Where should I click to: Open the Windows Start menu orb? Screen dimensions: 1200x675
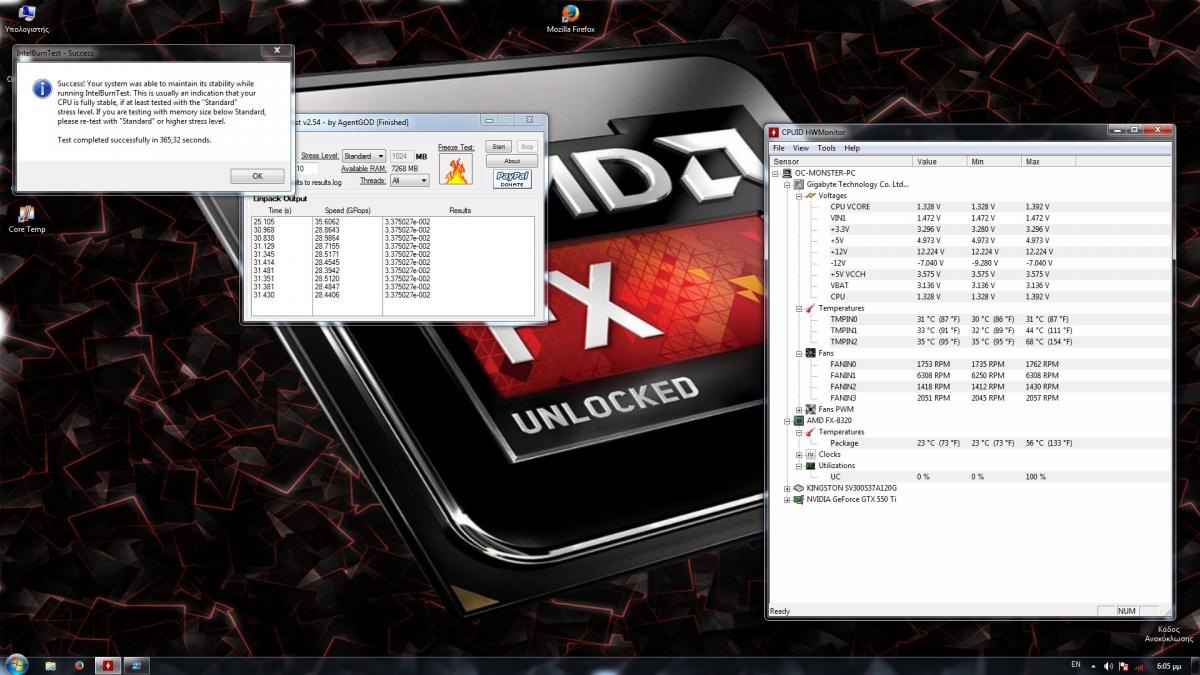coord(17,664)
